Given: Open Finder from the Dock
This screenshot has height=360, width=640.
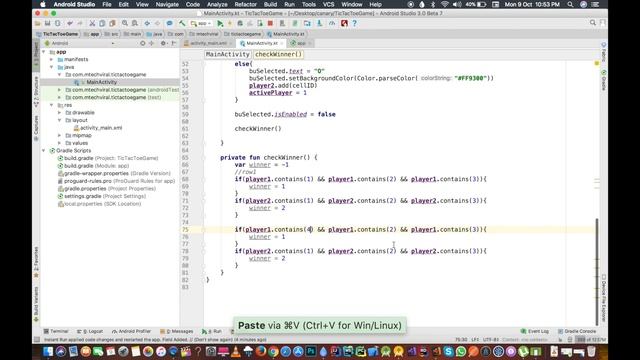Looking at the screenshot, I should click(48, 351).
